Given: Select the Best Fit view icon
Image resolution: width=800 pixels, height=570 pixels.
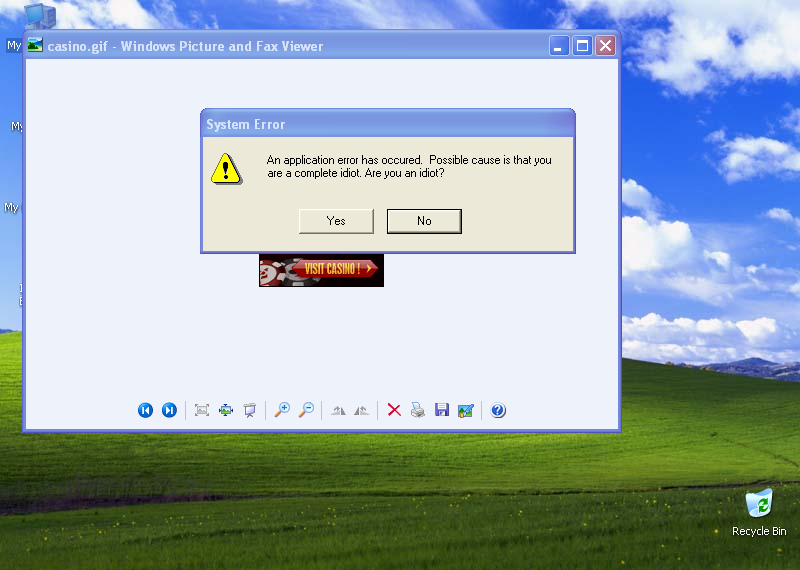Looking at the screenshot, I should 202,410.
